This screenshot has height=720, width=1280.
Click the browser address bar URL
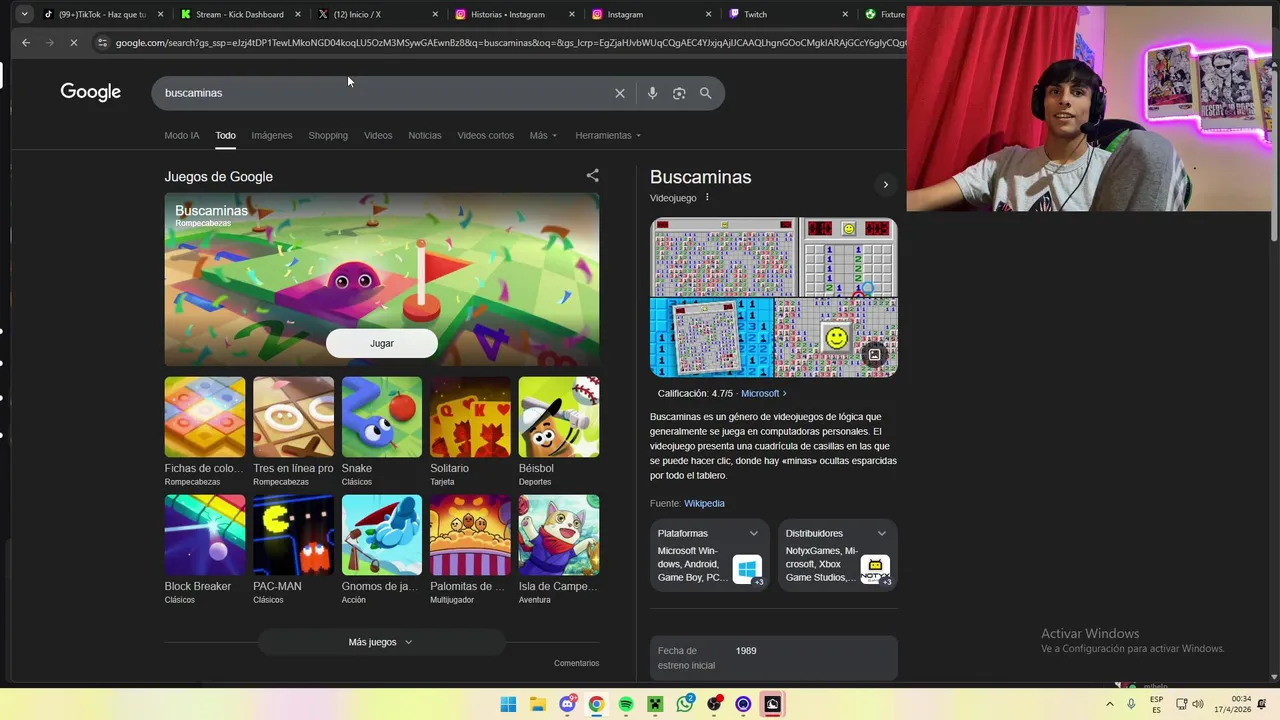click(x=510, y=43)
